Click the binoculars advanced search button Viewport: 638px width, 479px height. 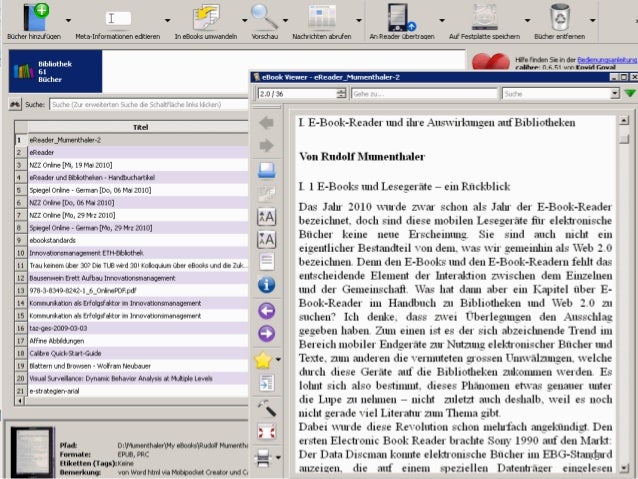tap(15, 105)
